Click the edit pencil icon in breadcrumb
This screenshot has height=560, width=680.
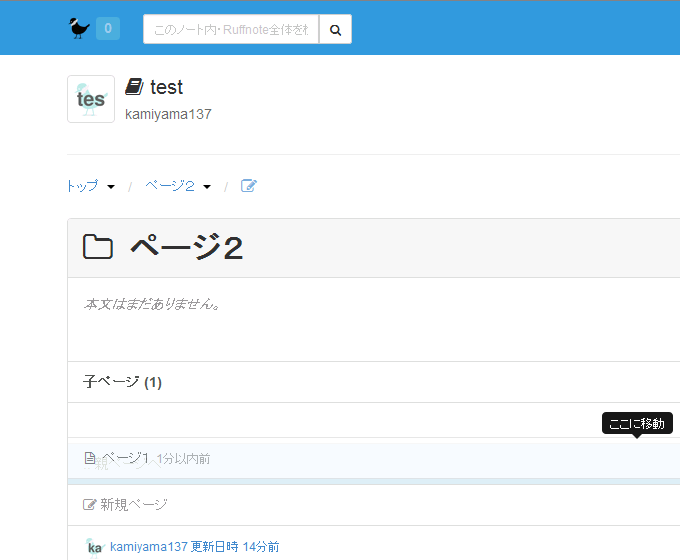pos(249,186)
